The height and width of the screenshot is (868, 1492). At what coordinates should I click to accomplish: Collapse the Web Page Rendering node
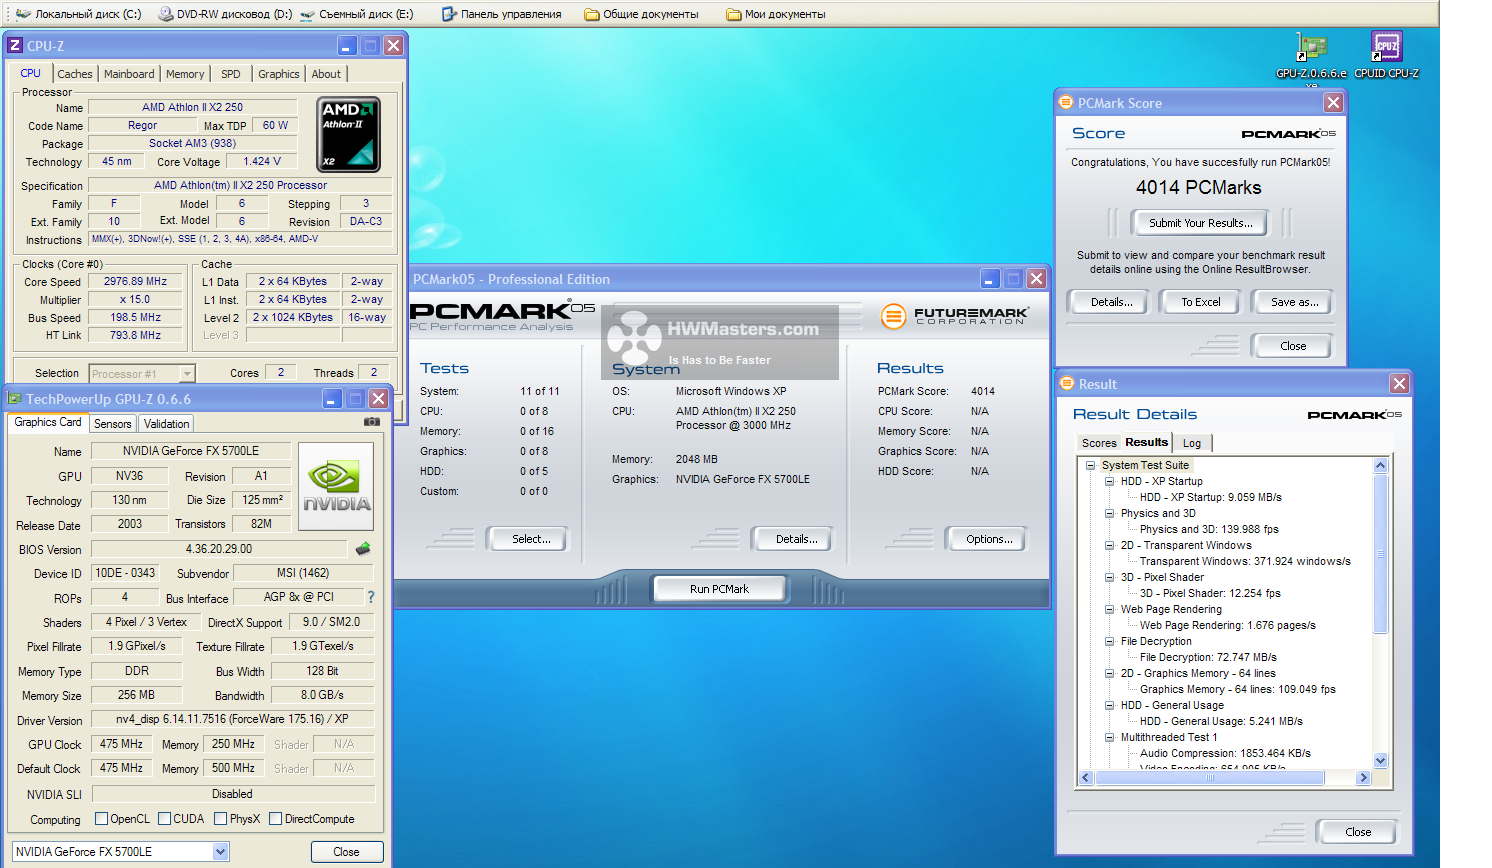tap(1110, 609)
